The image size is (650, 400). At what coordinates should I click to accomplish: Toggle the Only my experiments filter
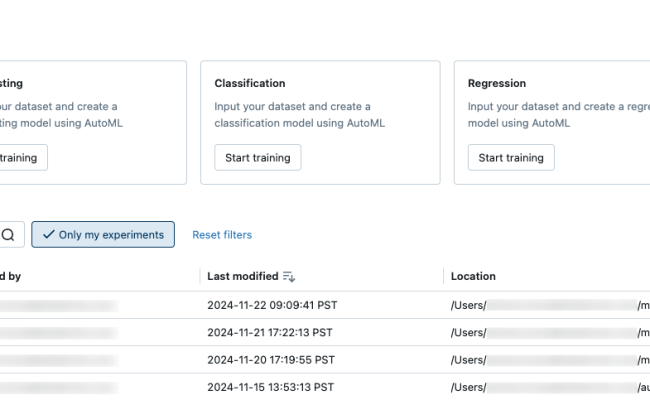click(103, 235)
